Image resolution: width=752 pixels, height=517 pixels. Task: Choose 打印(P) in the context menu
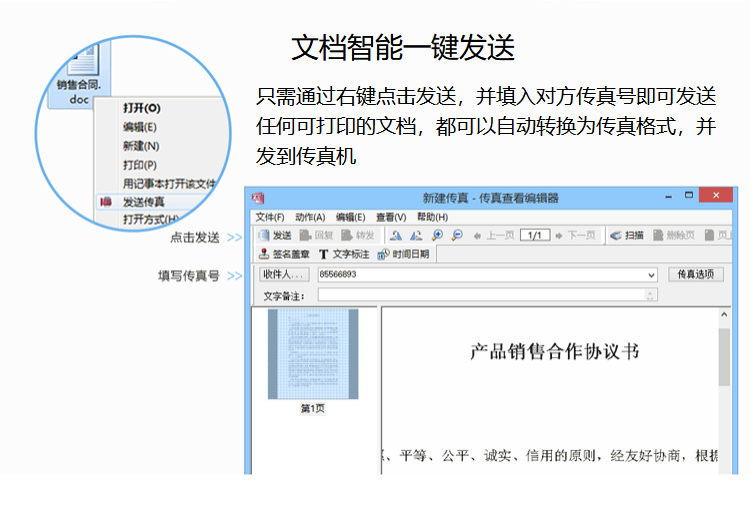coord(139,164)
